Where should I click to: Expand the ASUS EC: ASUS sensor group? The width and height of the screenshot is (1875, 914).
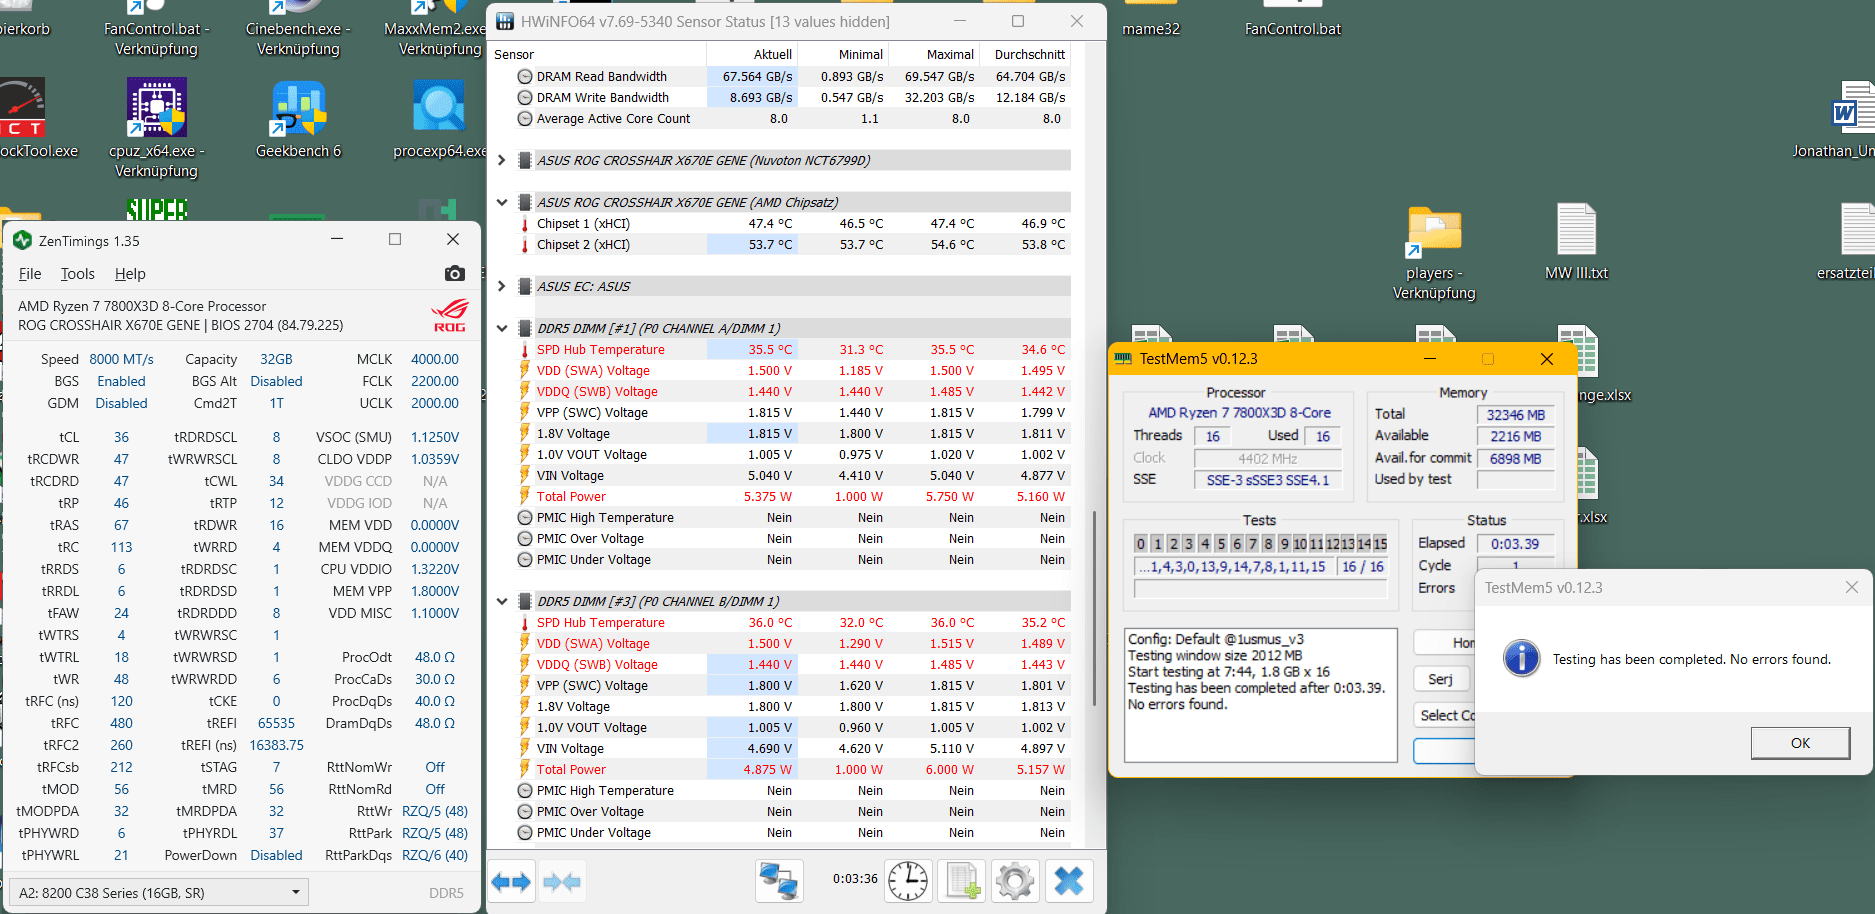point(502,286)
